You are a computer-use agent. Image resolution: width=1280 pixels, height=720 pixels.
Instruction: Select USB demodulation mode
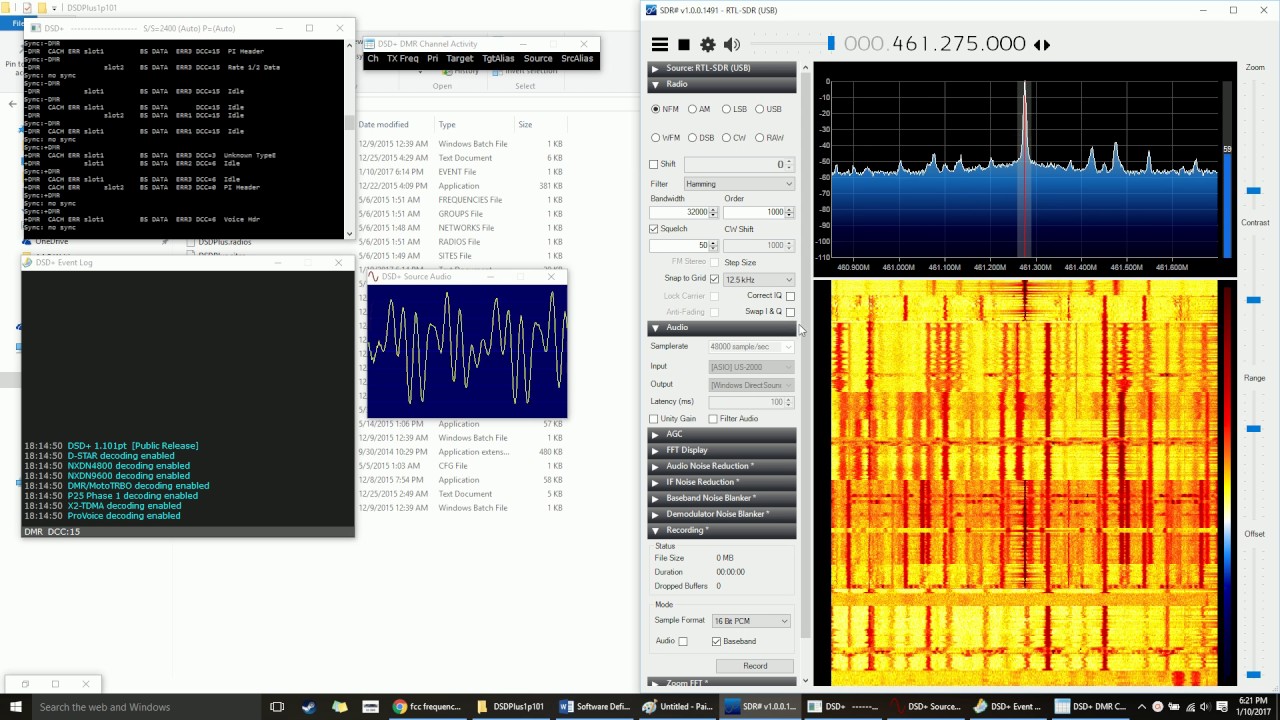click(769, 109)
